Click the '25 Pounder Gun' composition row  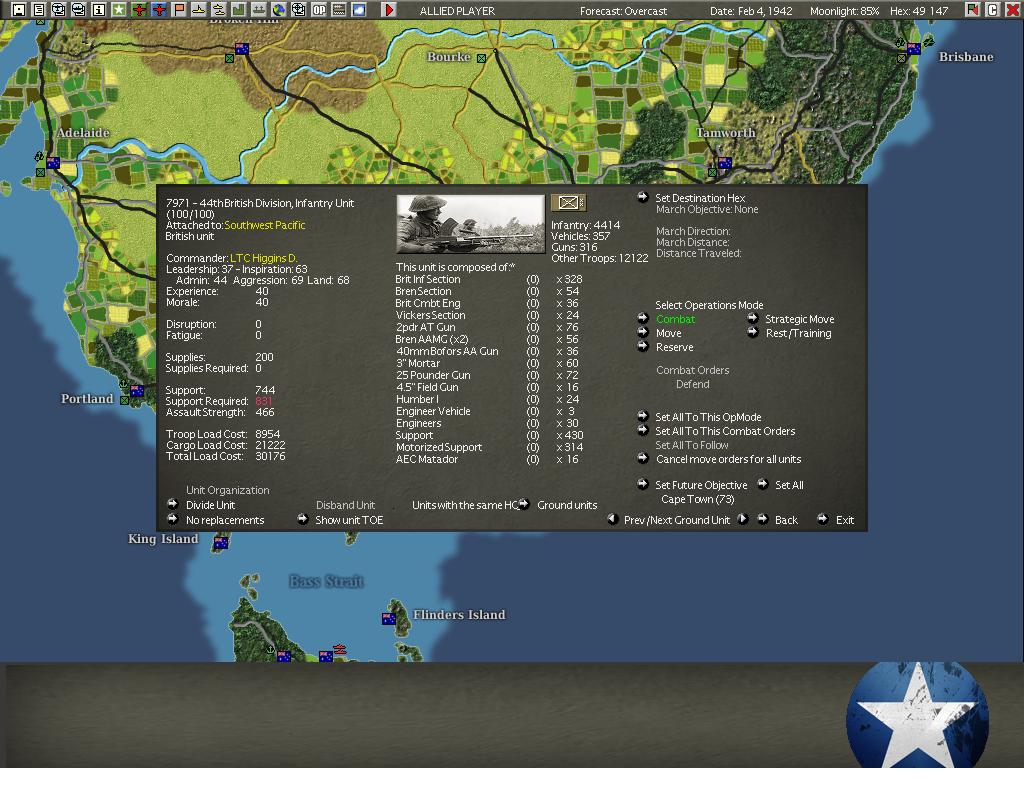point(488,375)
